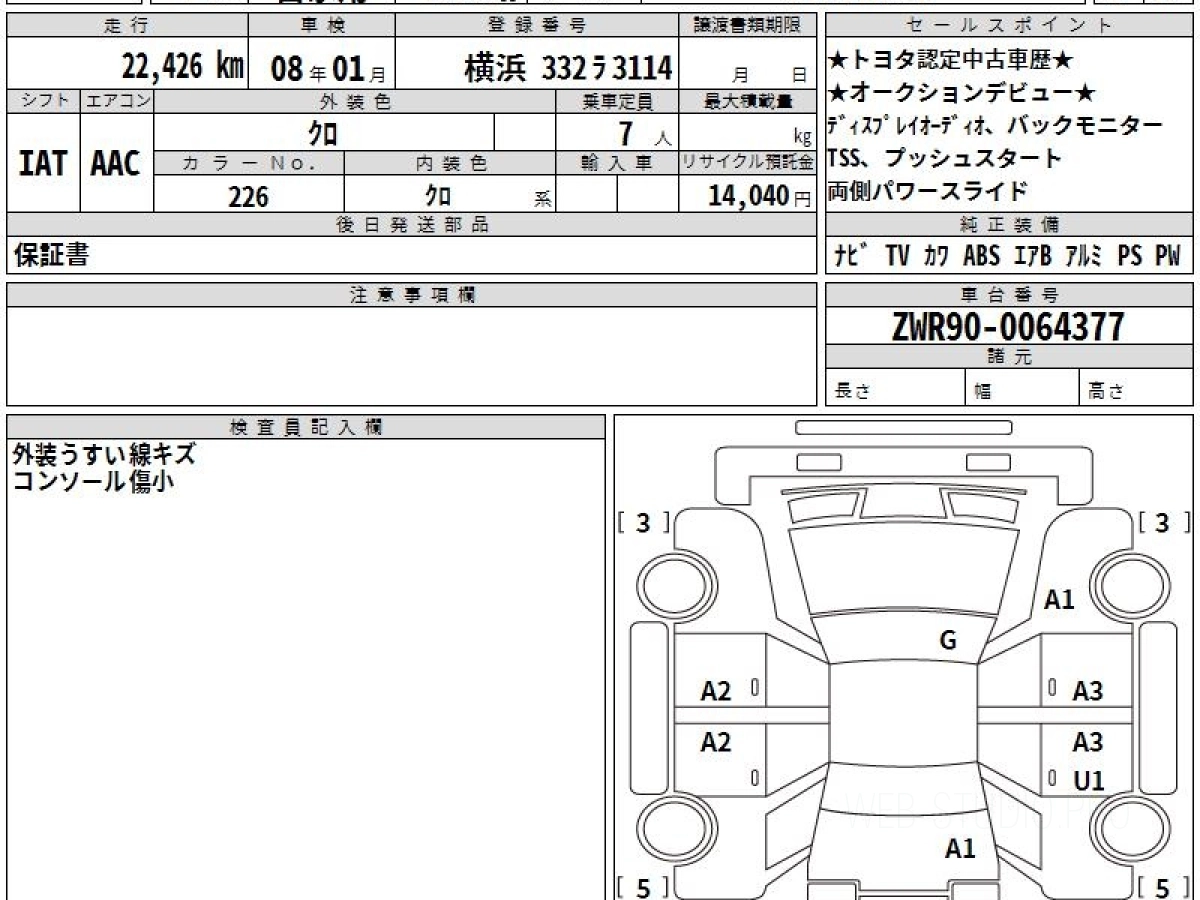Click the TSS、プッシュスタート line
Viewport: 1200px width, 900px height.
[944, 158]
